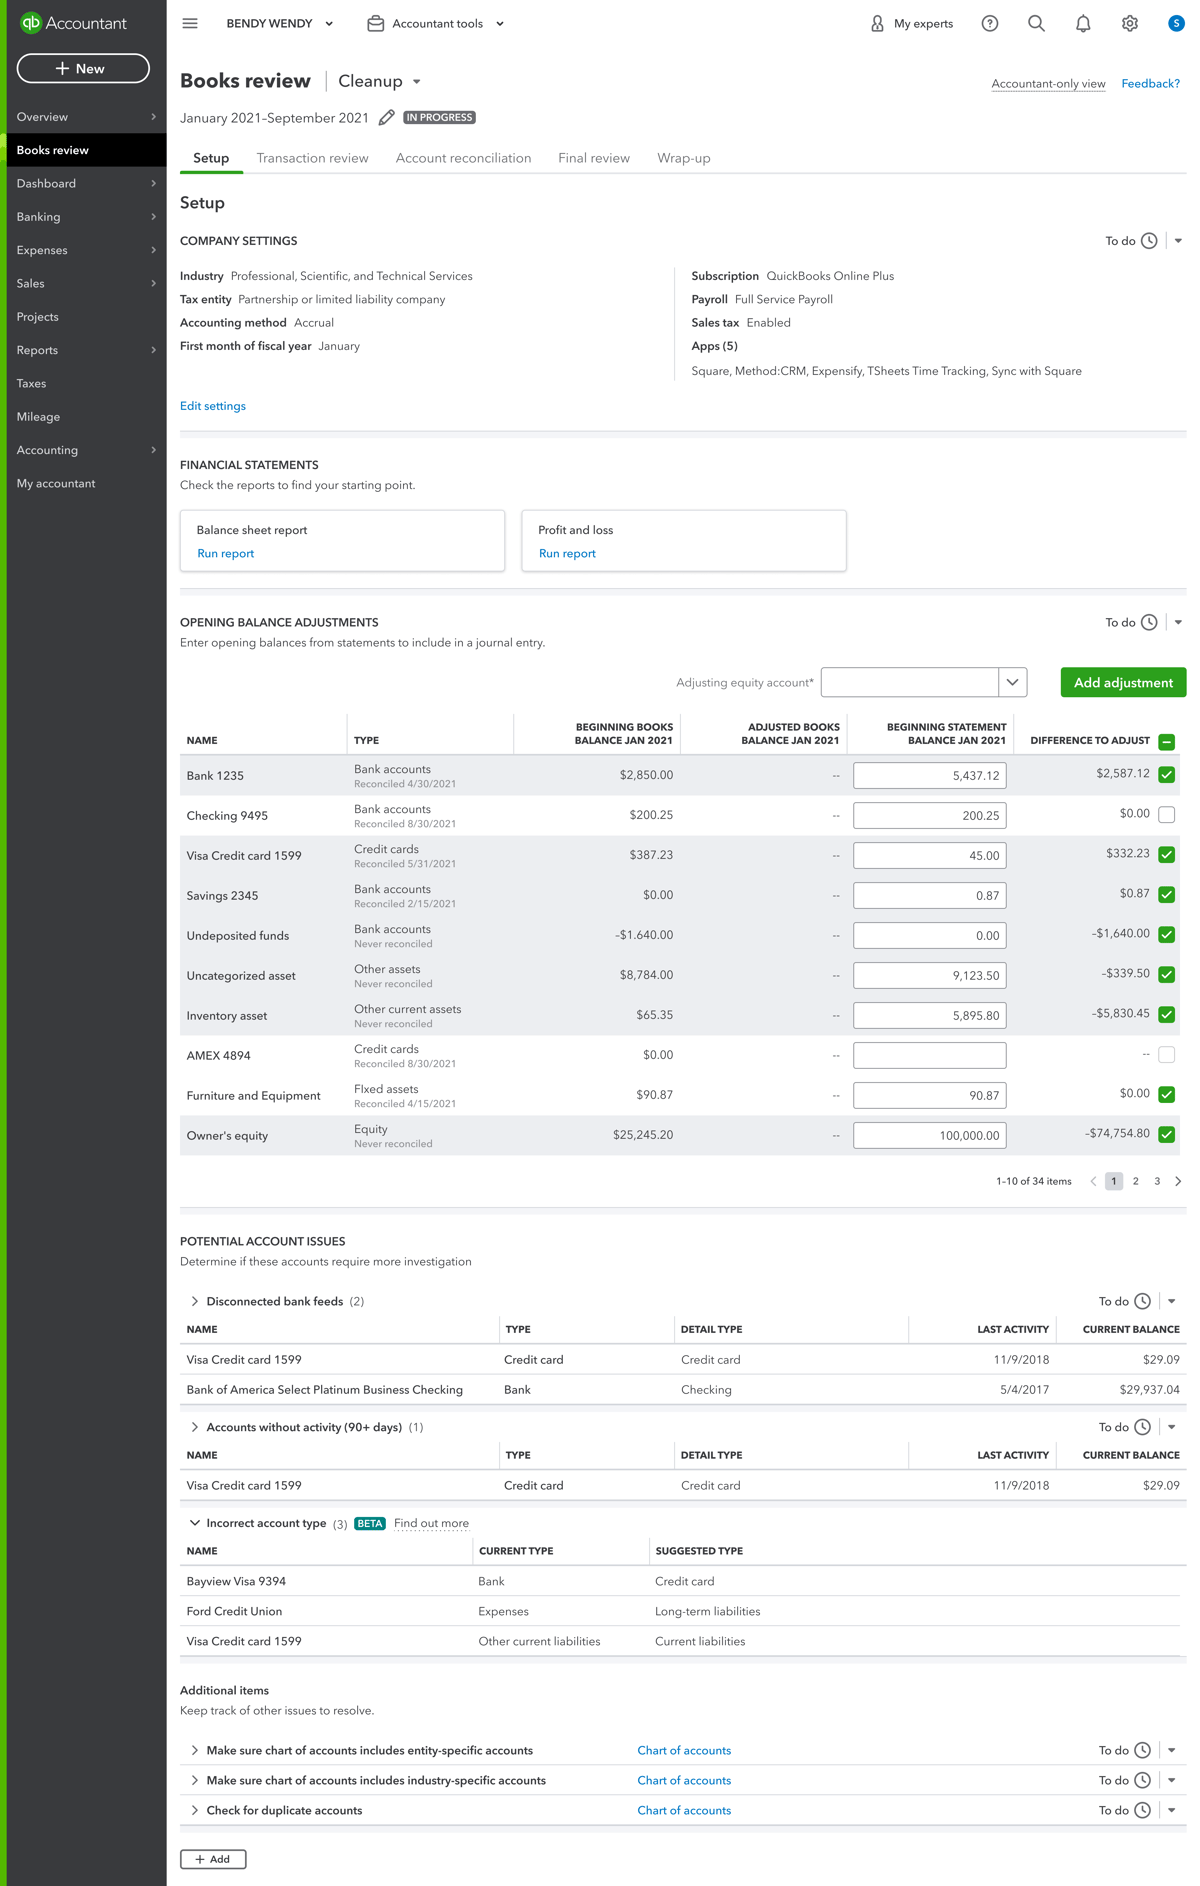Click entity-specific accounts To do clock icon
This screenshot has height=1886, width=1200.
tap(1143, 1750)
